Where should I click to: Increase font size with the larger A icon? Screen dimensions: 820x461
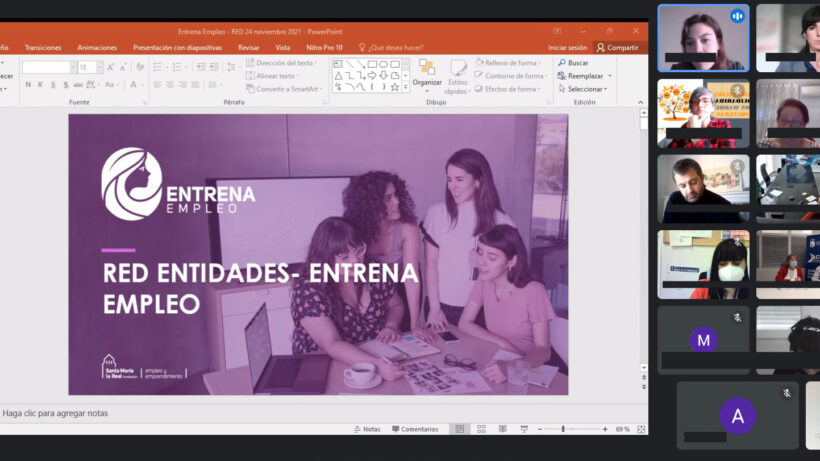coord(110,67)
